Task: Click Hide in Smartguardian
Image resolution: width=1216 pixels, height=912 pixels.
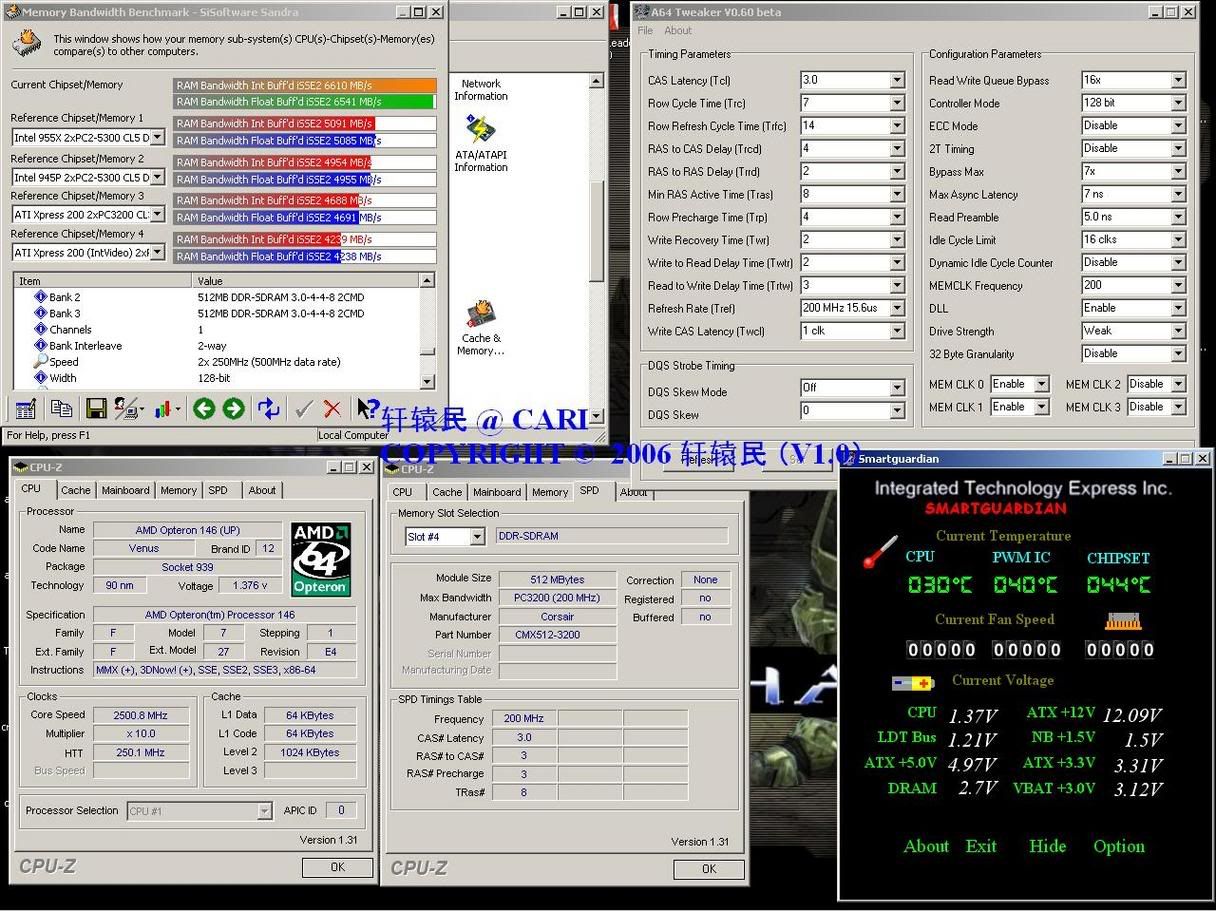Action: pyautogui.click(x=1047, y=846)
